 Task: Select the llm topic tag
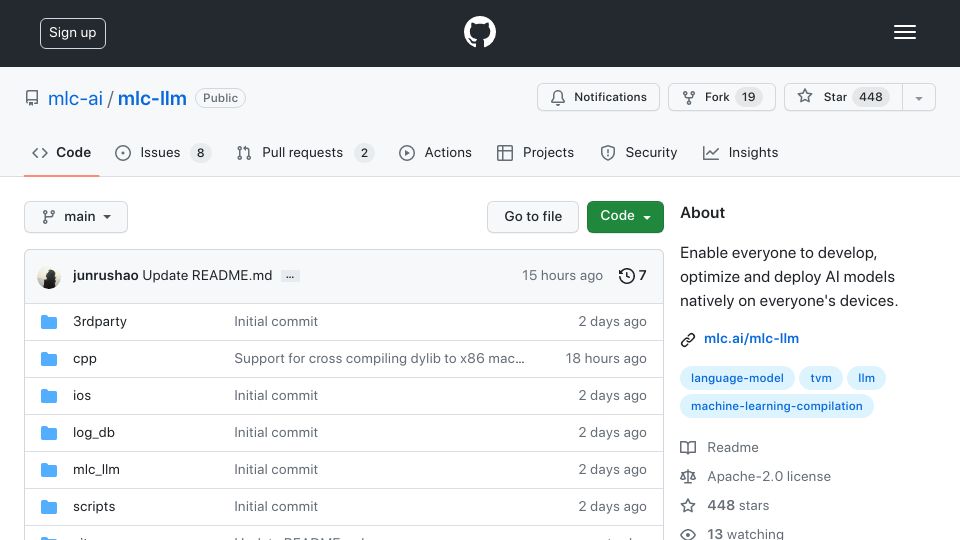point(866,378)
